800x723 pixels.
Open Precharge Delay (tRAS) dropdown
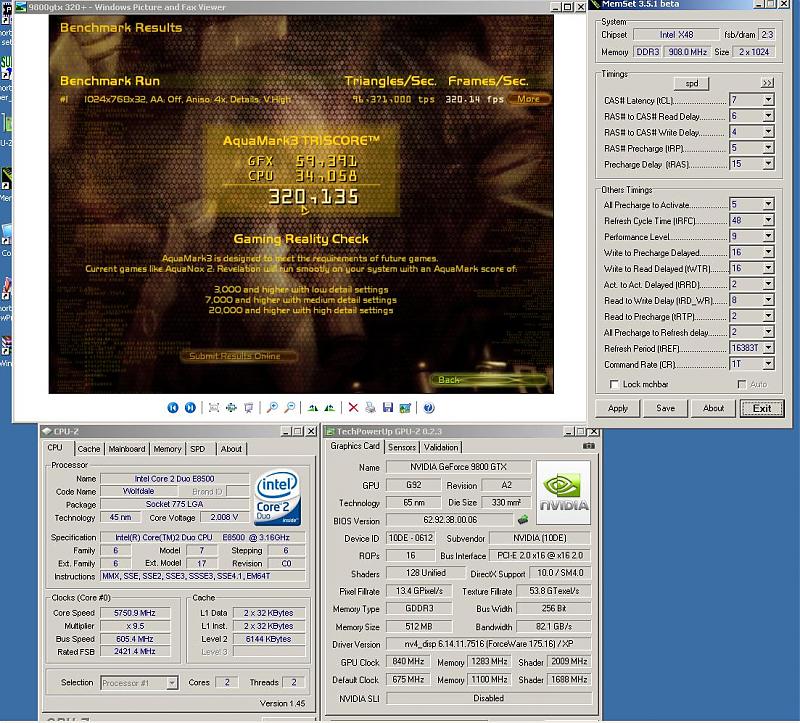coord(768,164)
